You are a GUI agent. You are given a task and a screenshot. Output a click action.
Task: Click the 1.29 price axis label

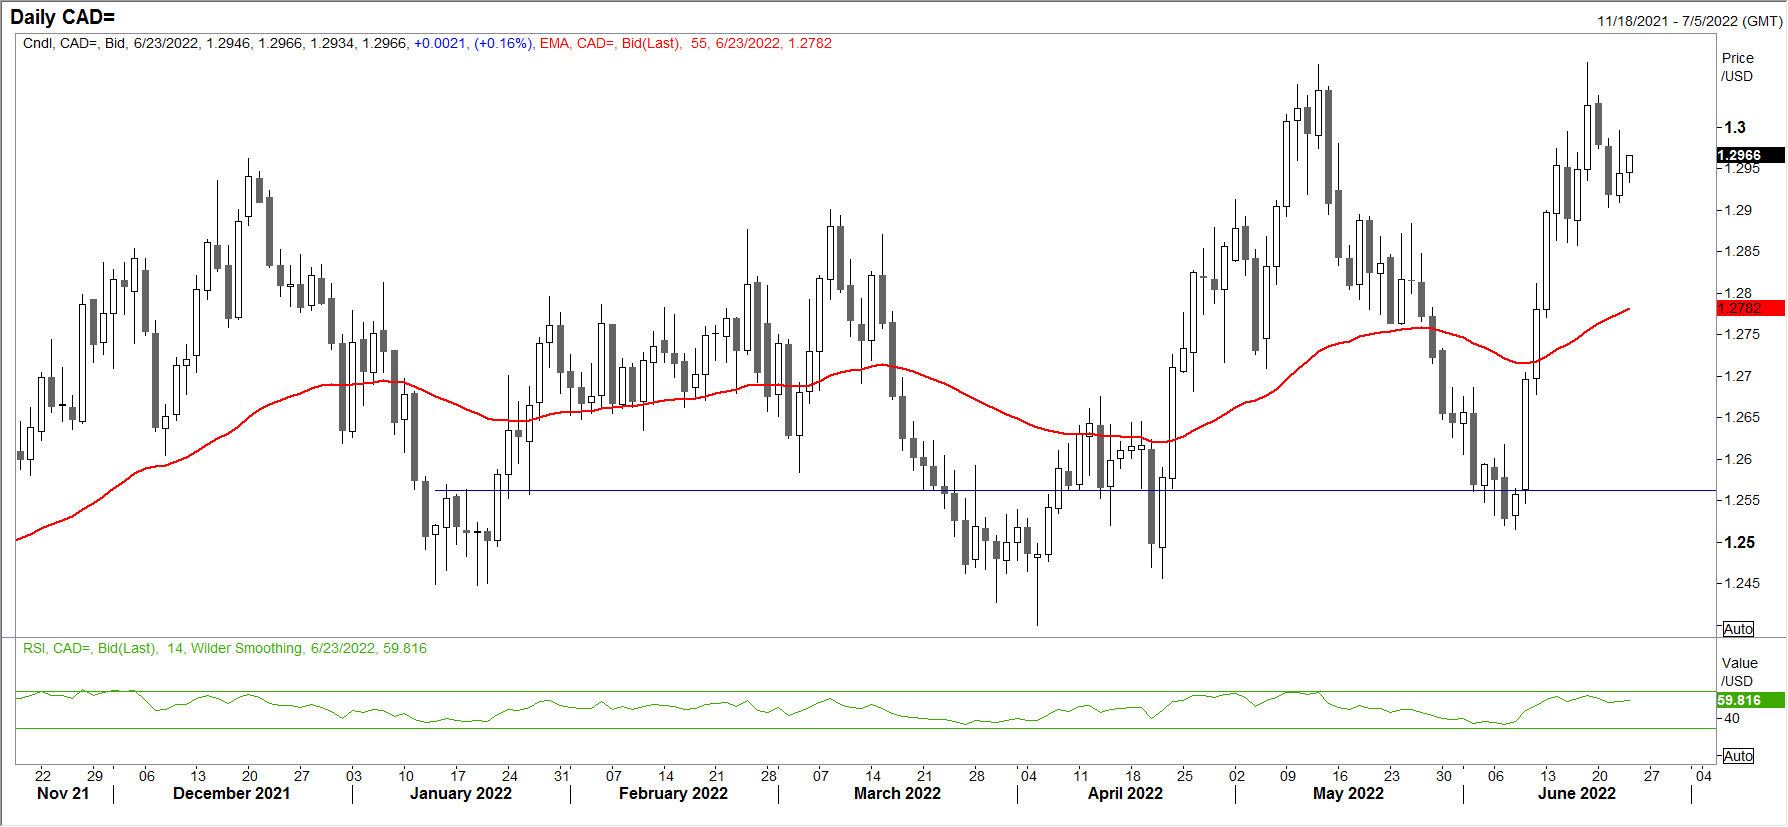pyautogui.click(x=1738, y=210)
